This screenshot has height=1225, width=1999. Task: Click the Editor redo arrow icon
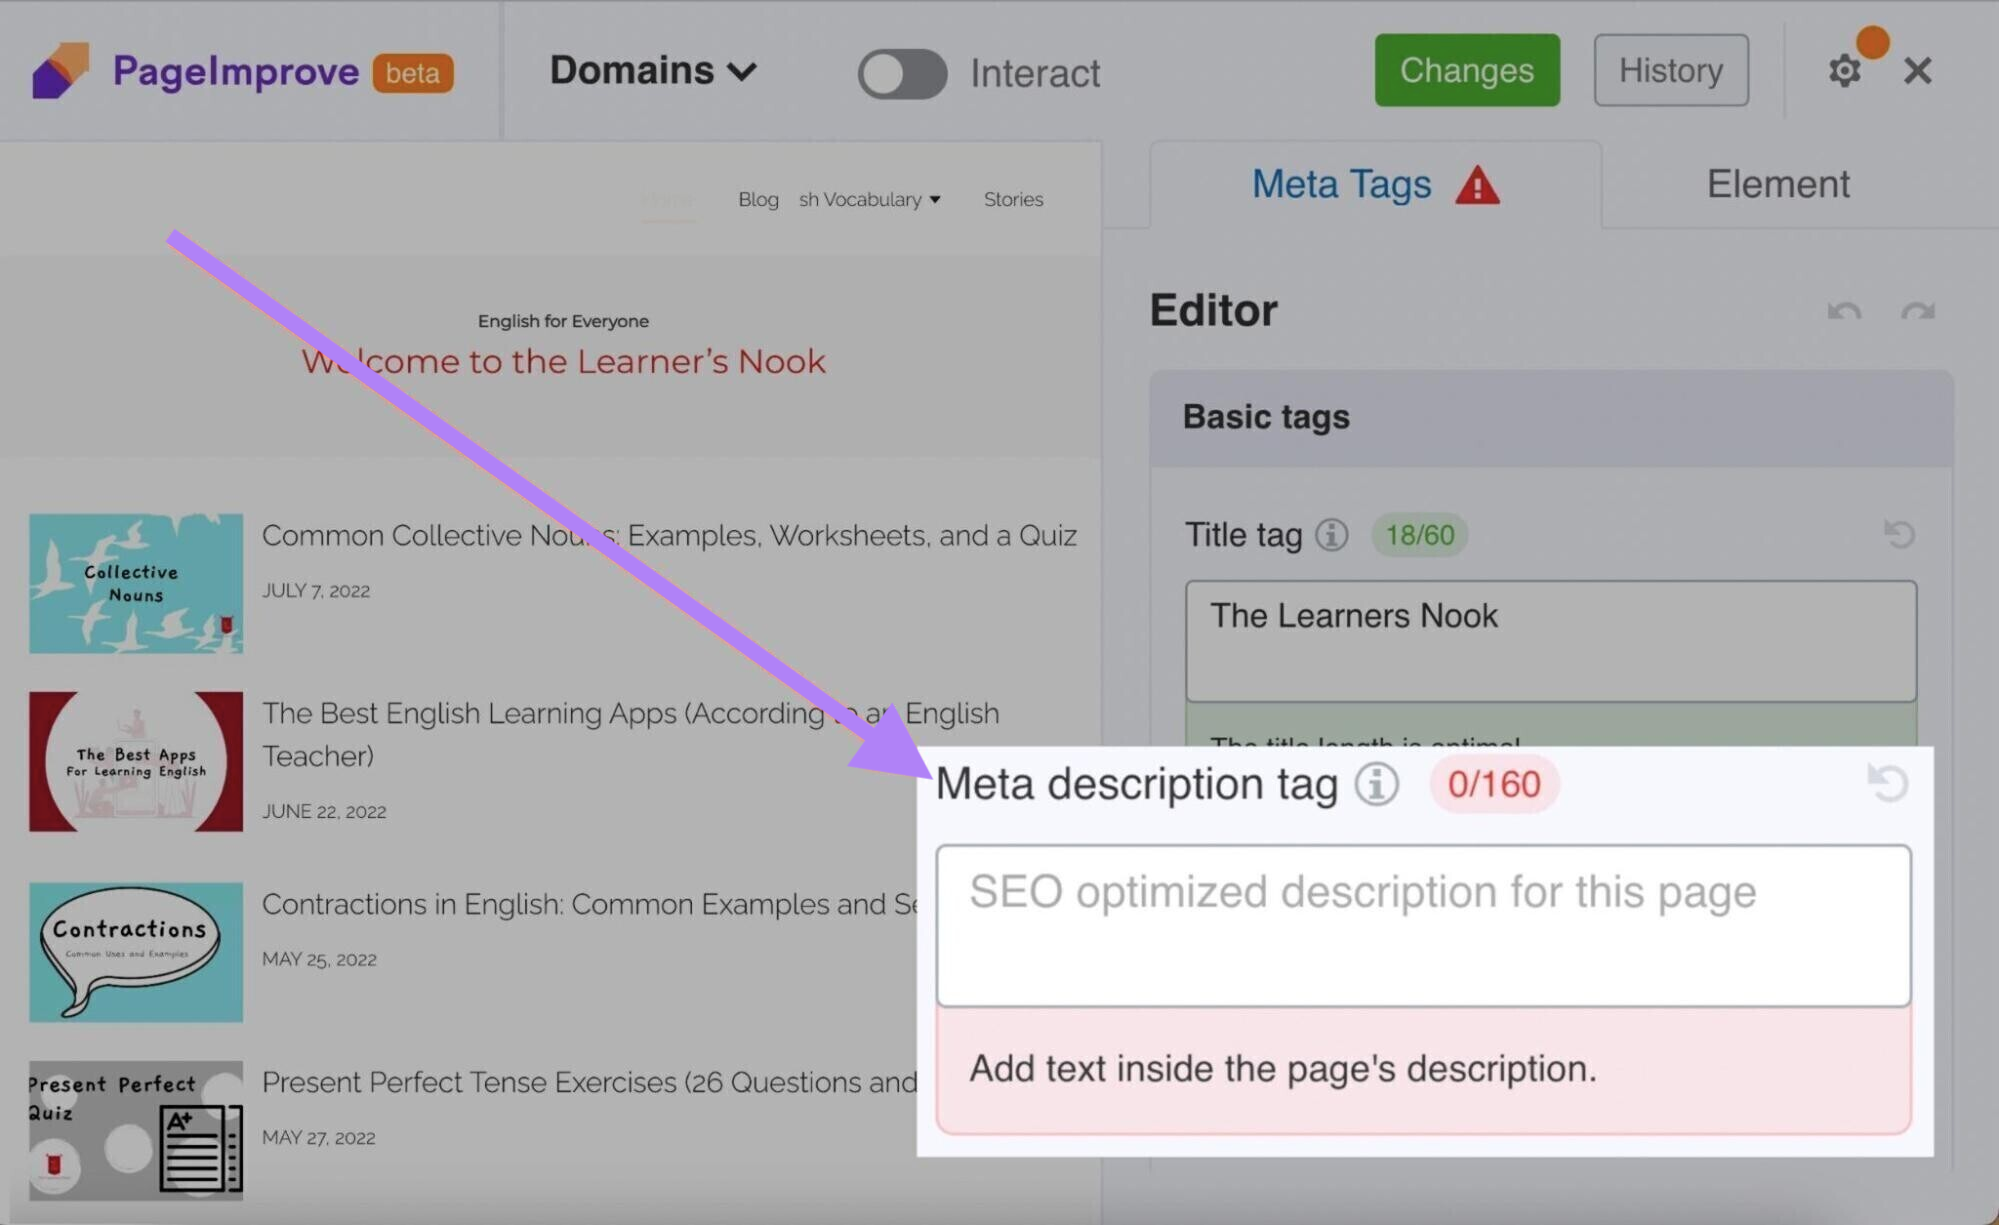tap(1917, 311)
